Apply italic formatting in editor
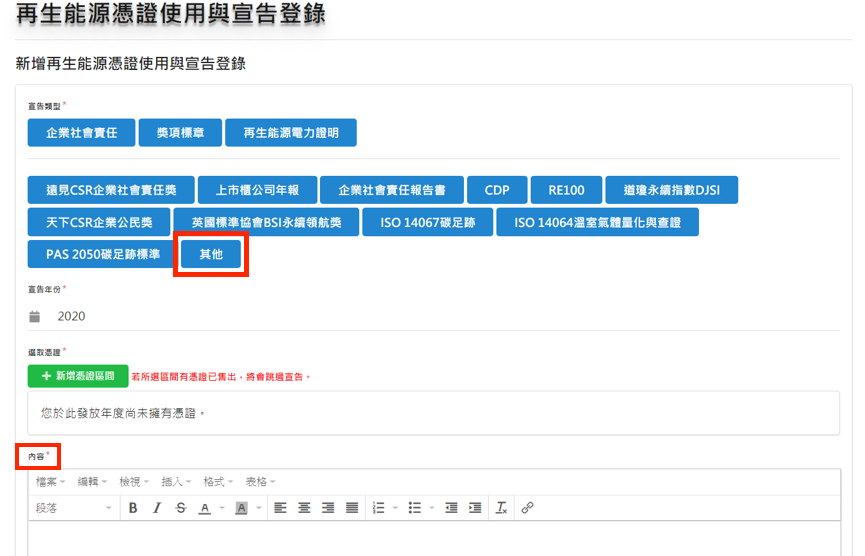Image resolution: width=865 pixels, height=556 pixels. [157, 508]
